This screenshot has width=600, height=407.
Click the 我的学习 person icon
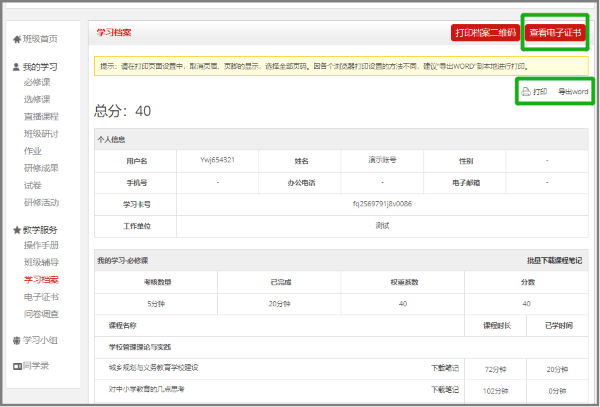click(16, 67)
